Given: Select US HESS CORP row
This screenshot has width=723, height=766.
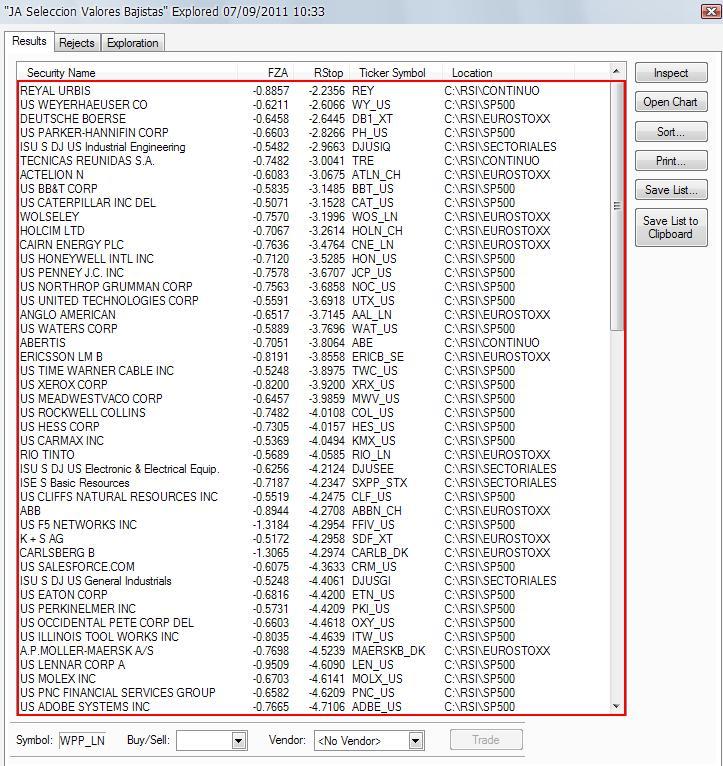Looking at the screenshot, I should pos(314,427).
